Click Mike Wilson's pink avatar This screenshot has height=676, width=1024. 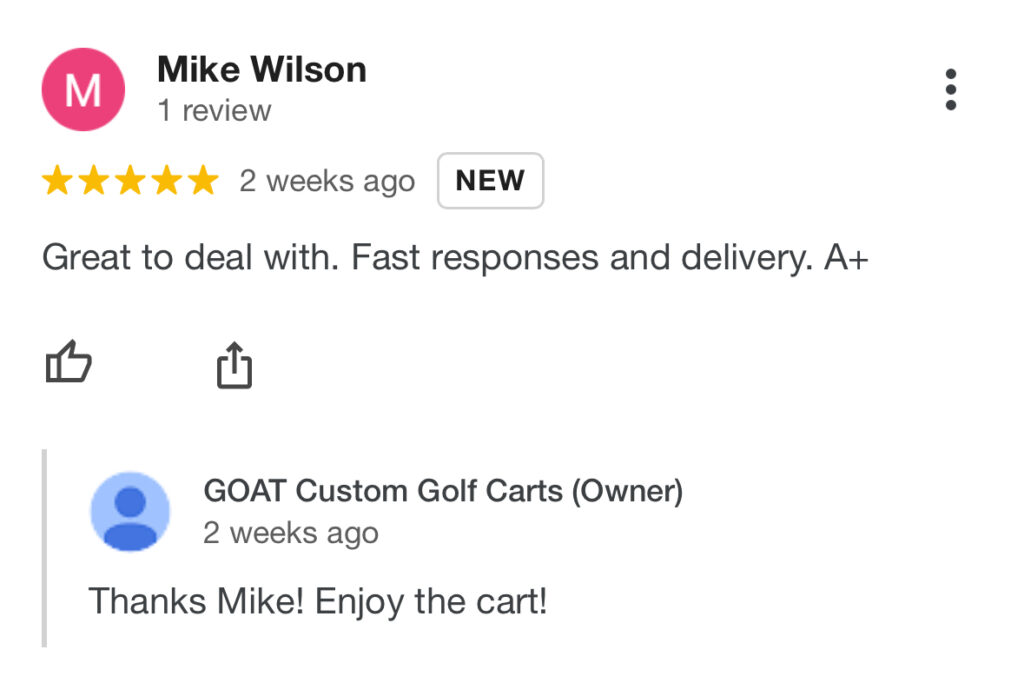(x=84, y=88)
